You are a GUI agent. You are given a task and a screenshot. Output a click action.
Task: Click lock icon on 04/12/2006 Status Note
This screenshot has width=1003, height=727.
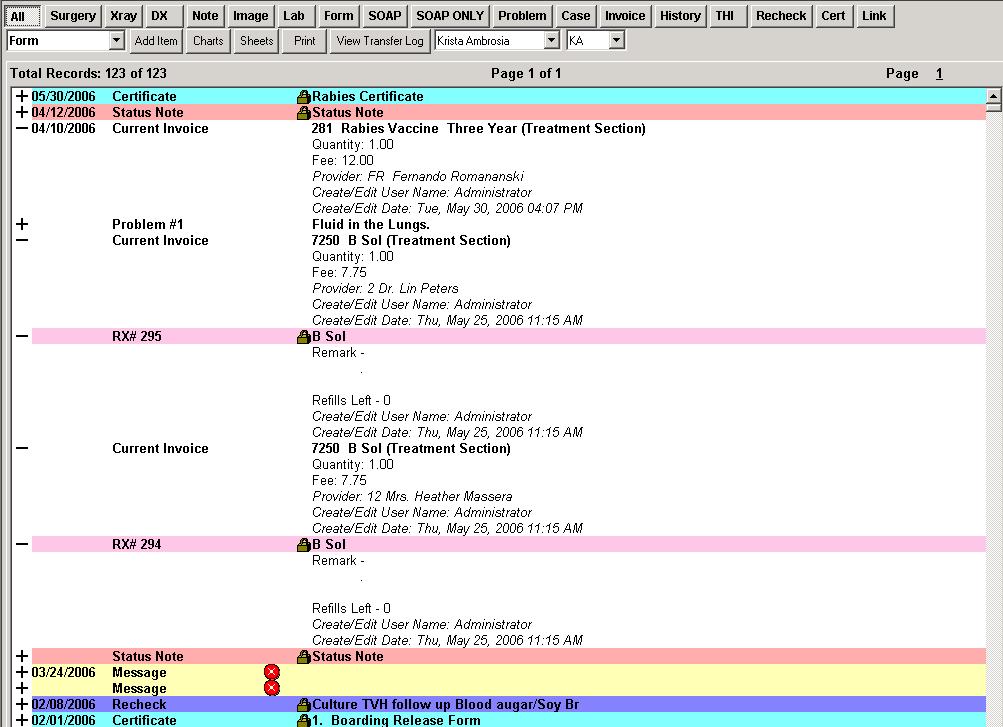point(304,113)
